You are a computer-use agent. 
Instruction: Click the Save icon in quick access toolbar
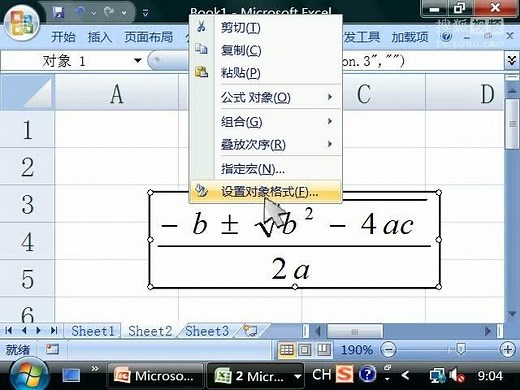58,12
